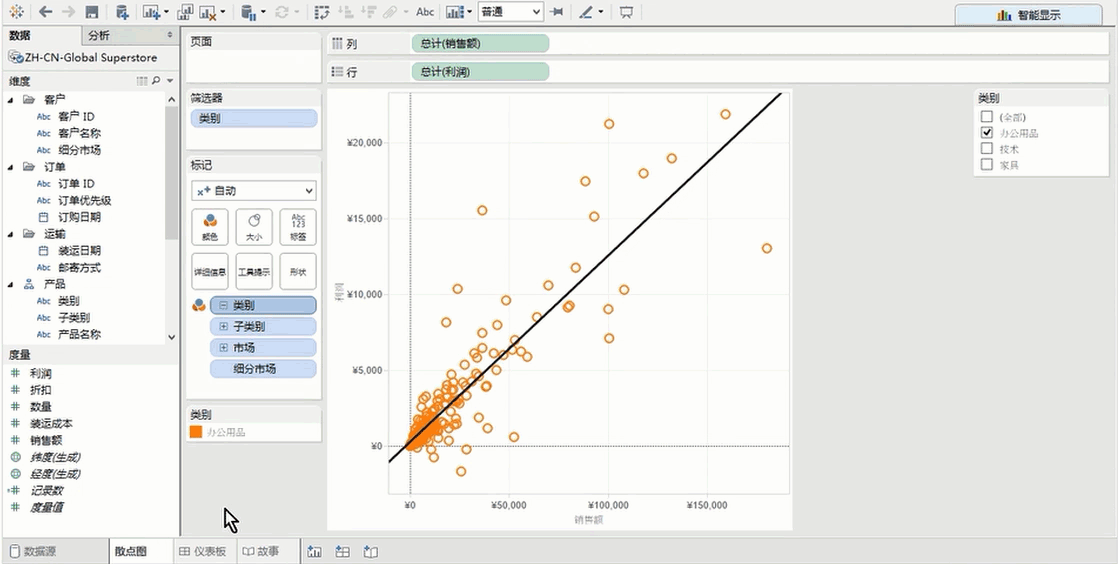Click the presentation mode icon in the toolbar
This screenshot has height=564, width=1118.
click(x=626, y=12)
